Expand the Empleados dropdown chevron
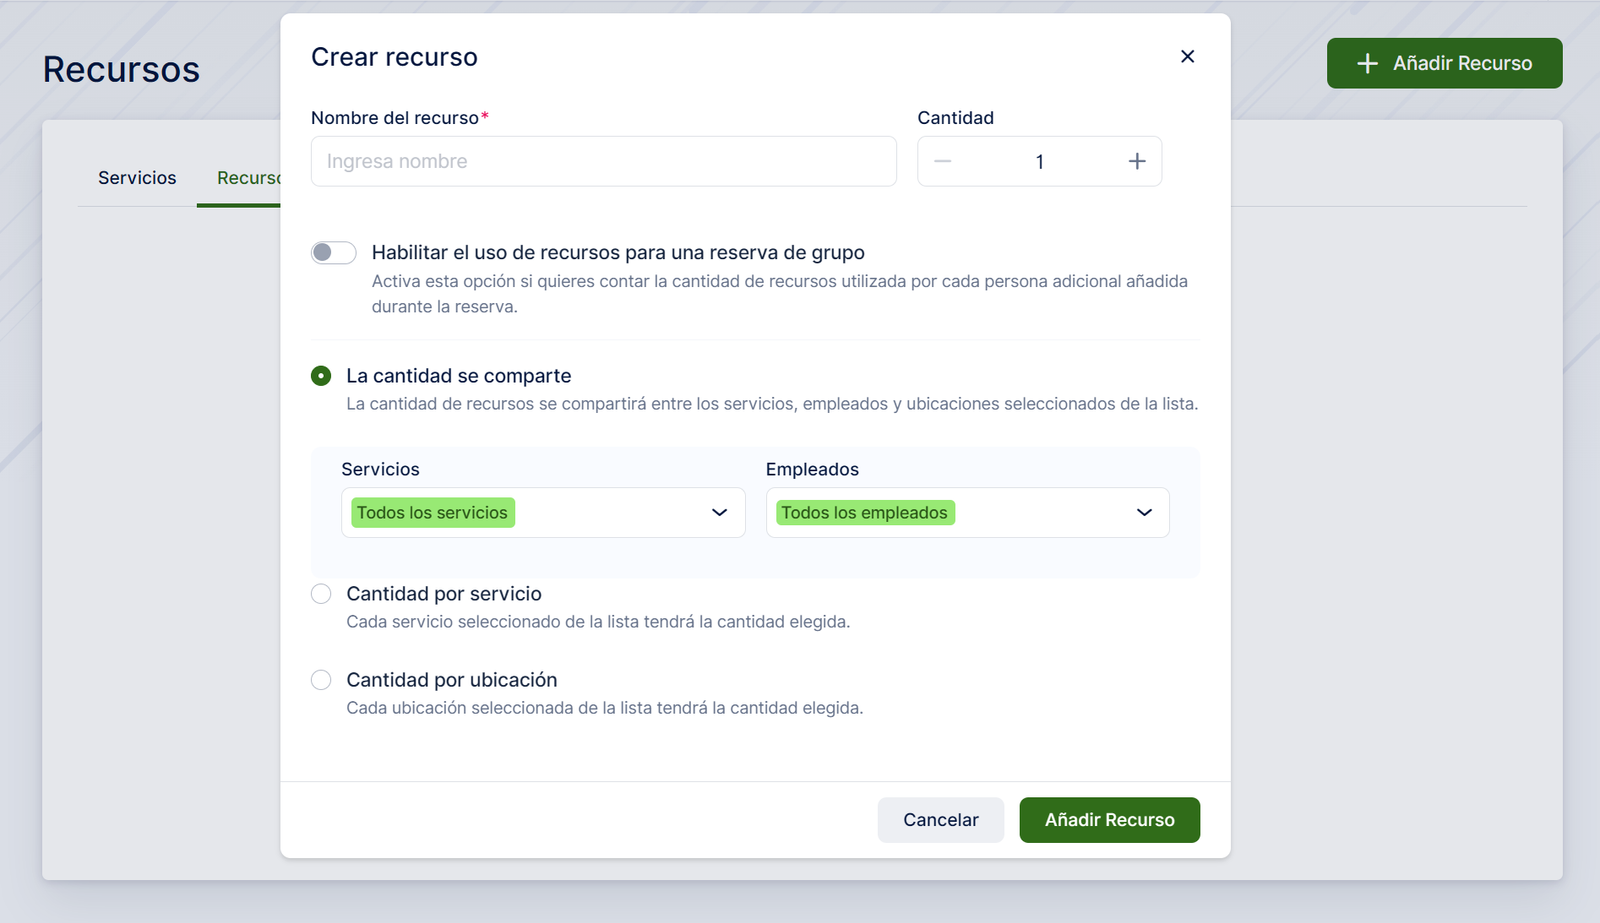The image size is (1600, 923). 1144,513
